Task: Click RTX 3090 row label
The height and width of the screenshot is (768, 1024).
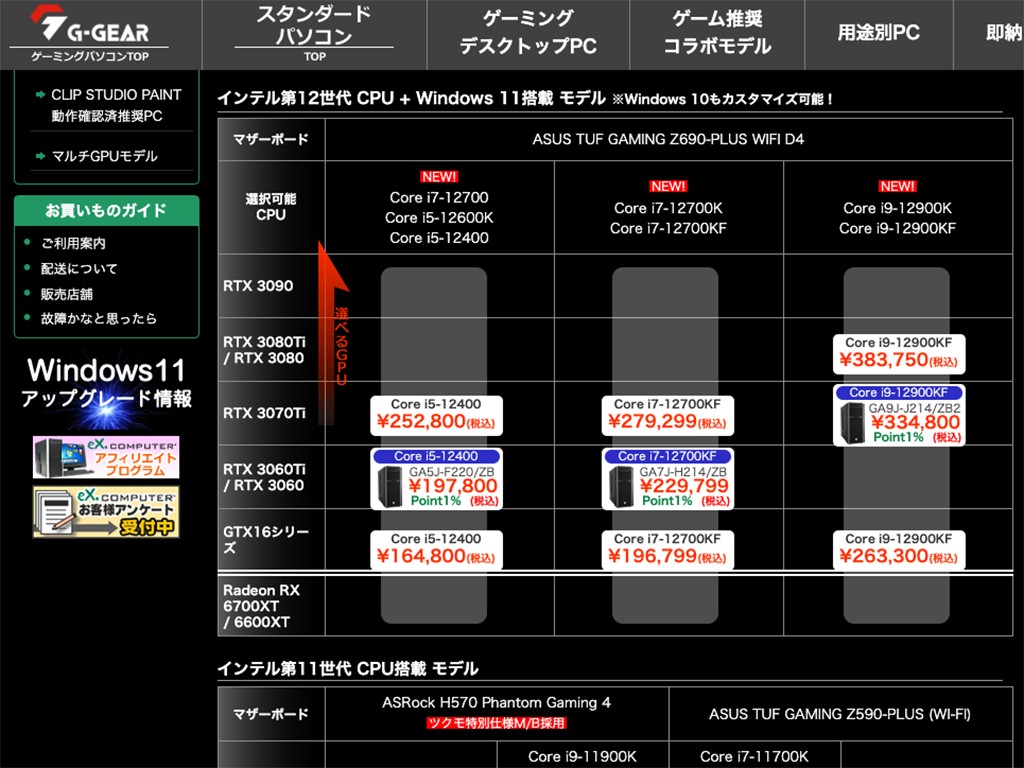Action: coord(258,286)
